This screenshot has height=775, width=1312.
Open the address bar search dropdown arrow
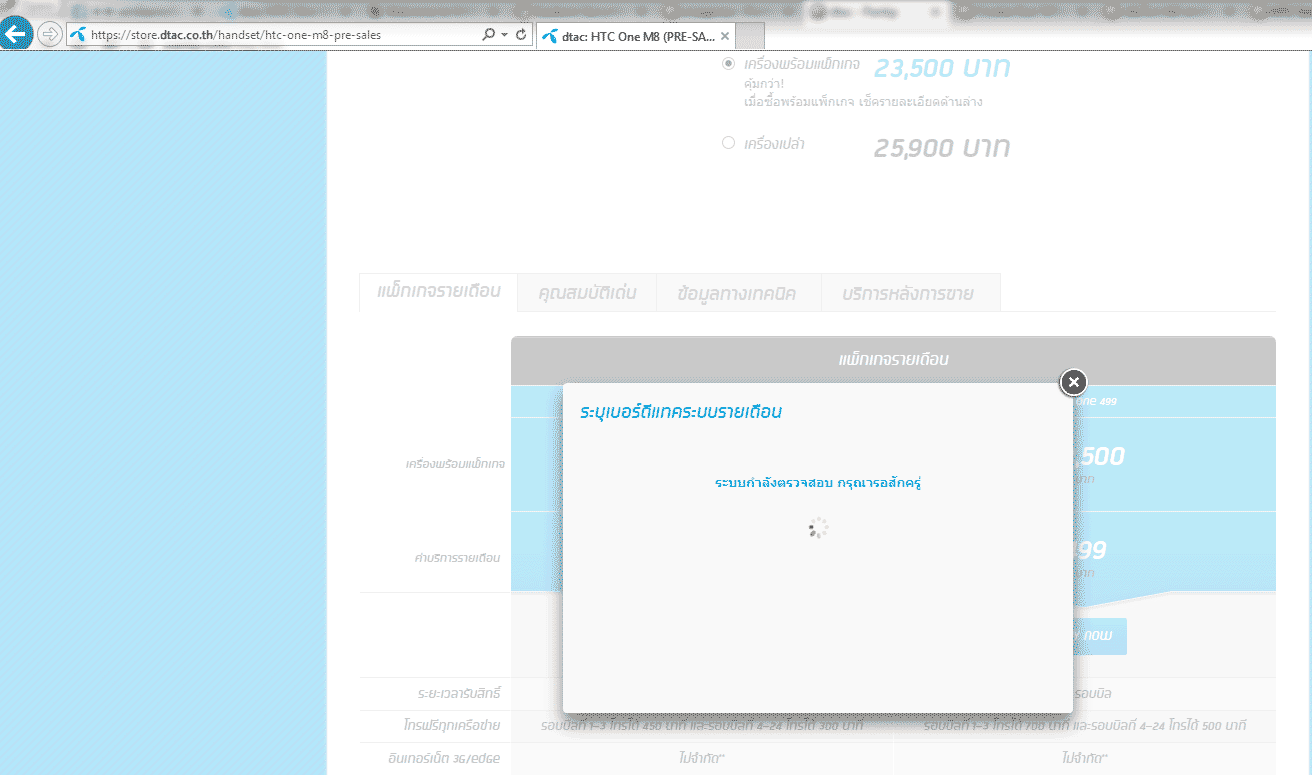coord(504,35)
